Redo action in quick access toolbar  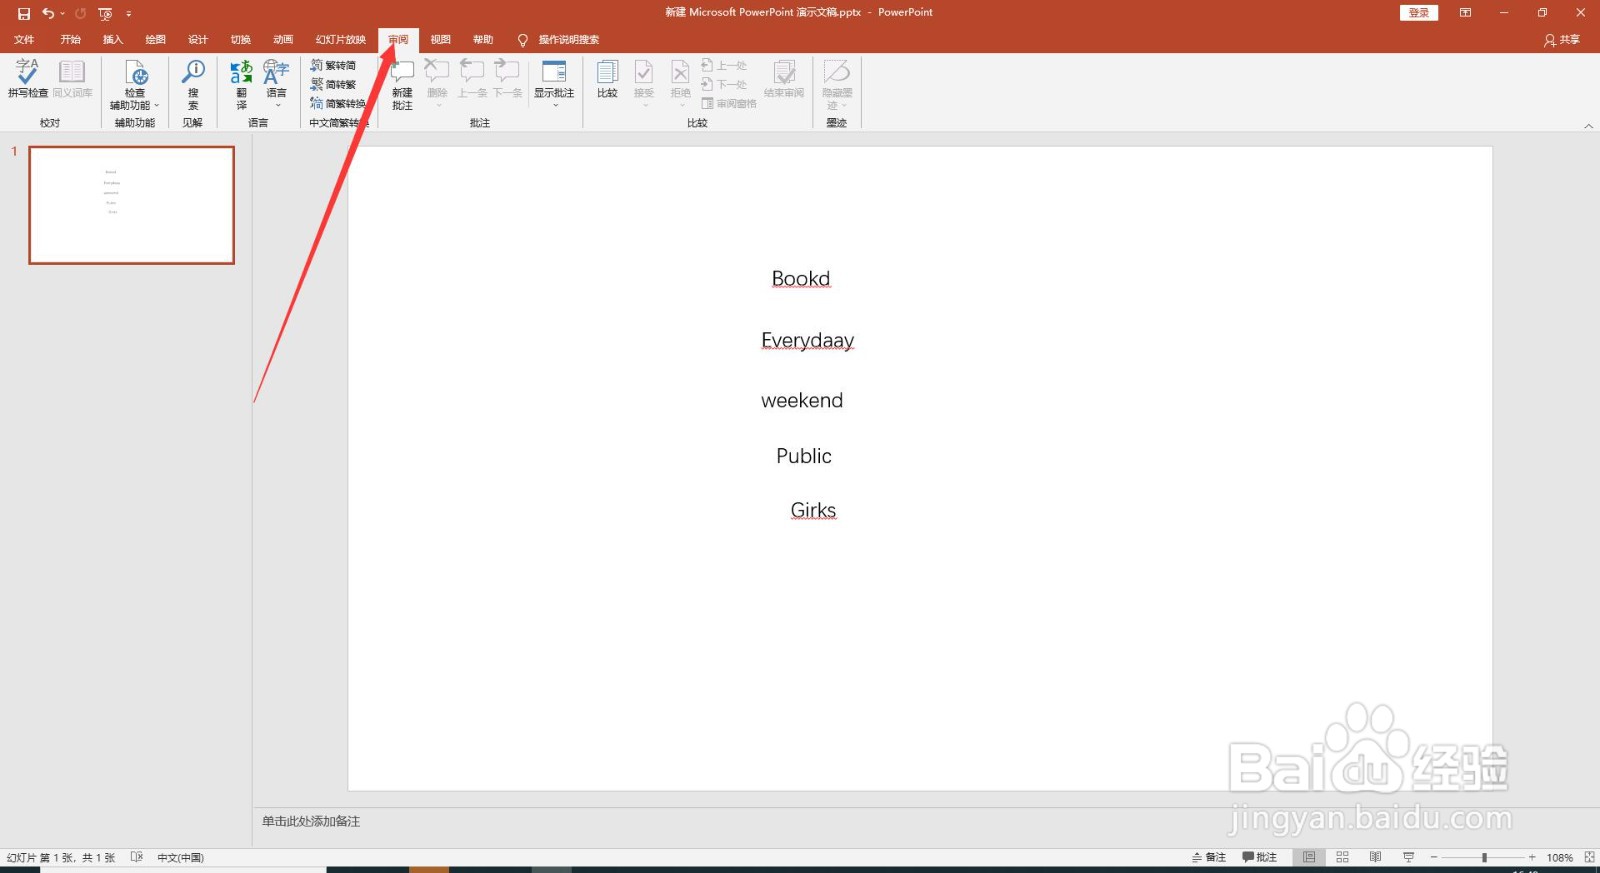pyautogui.click(x=80, y=13)
